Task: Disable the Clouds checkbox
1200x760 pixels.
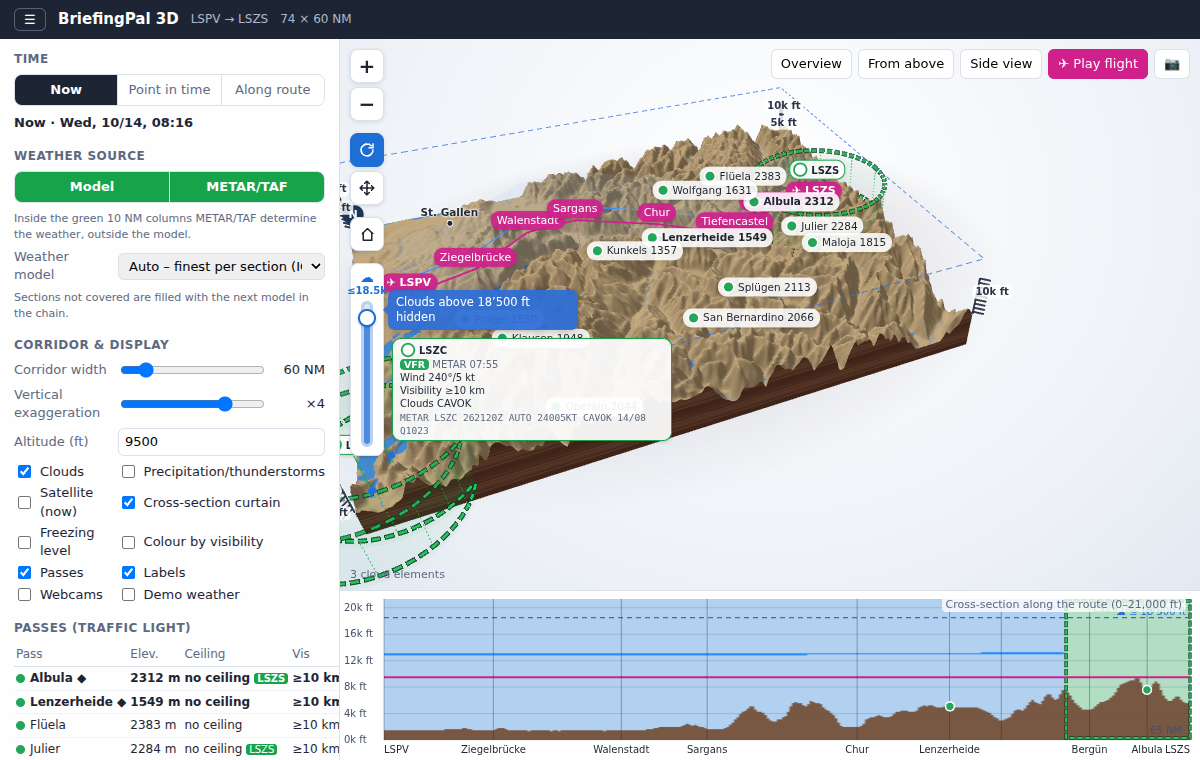Action: [x=24, y=471]
